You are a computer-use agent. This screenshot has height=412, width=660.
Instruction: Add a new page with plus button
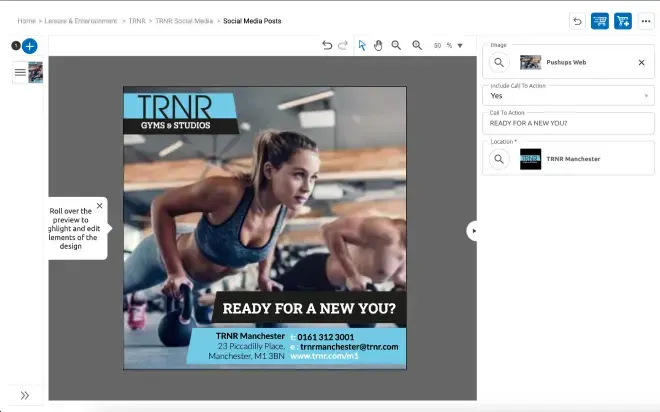point(29,46)
